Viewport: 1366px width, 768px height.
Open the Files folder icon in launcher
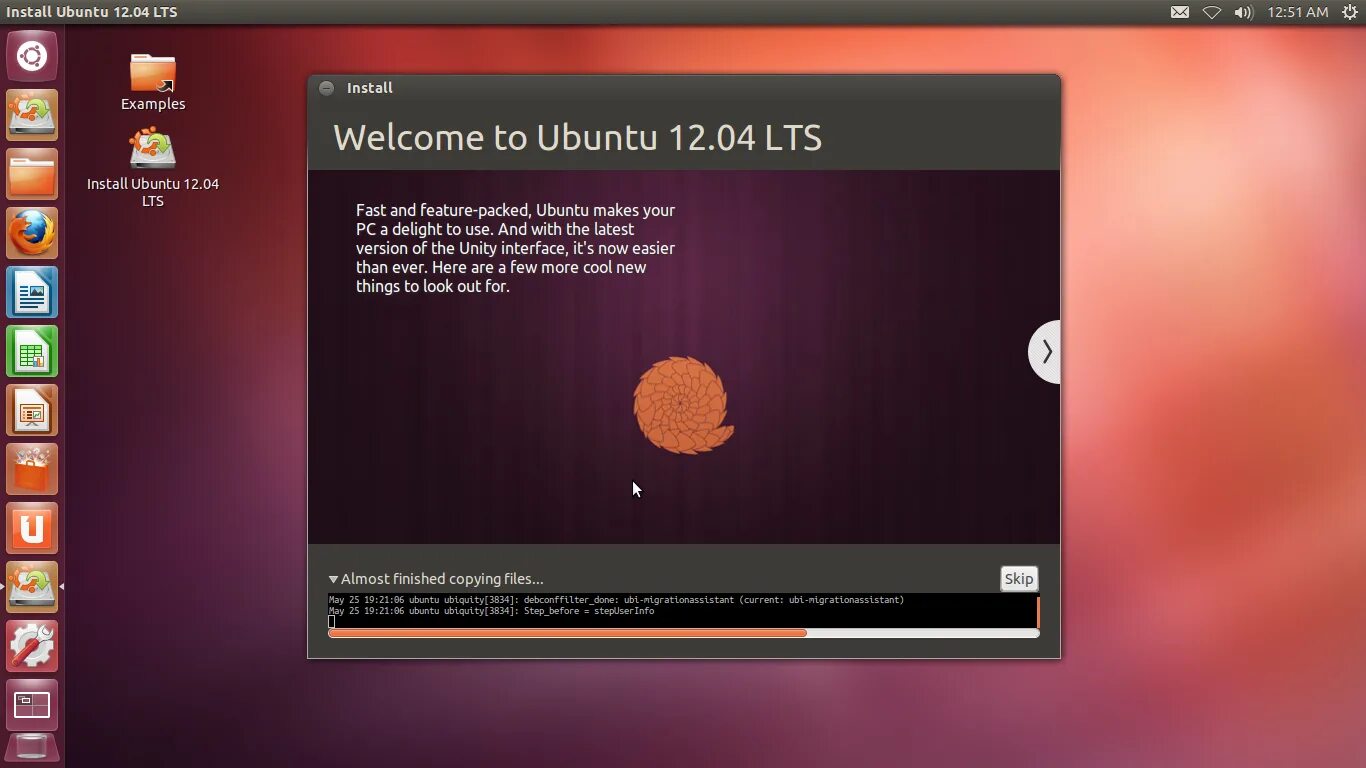[32, 174]
